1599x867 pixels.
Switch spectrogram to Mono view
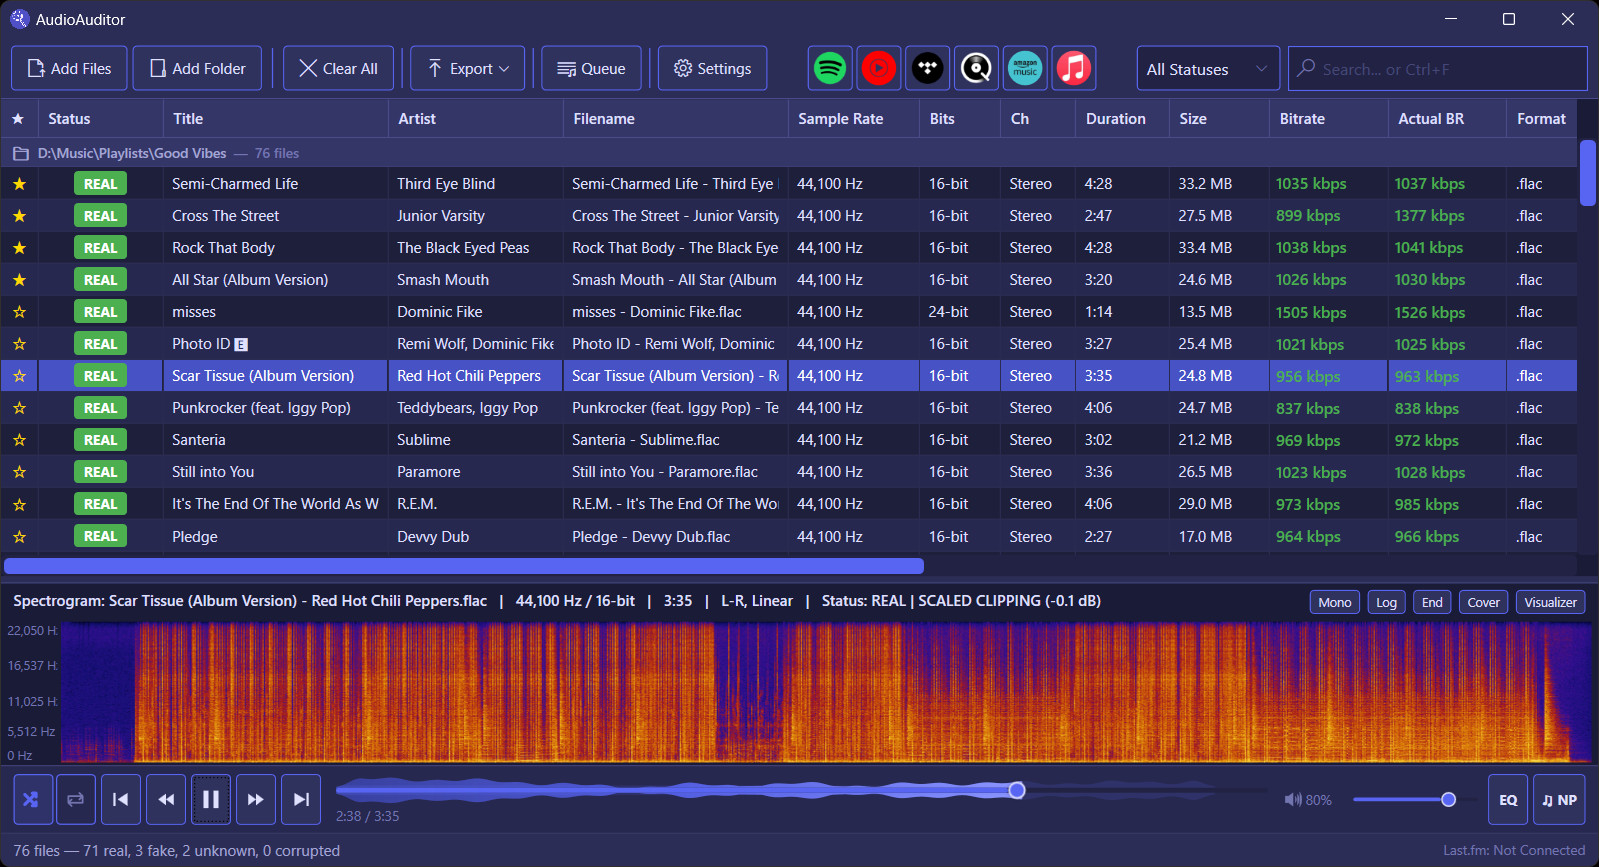click(1335, 602)
